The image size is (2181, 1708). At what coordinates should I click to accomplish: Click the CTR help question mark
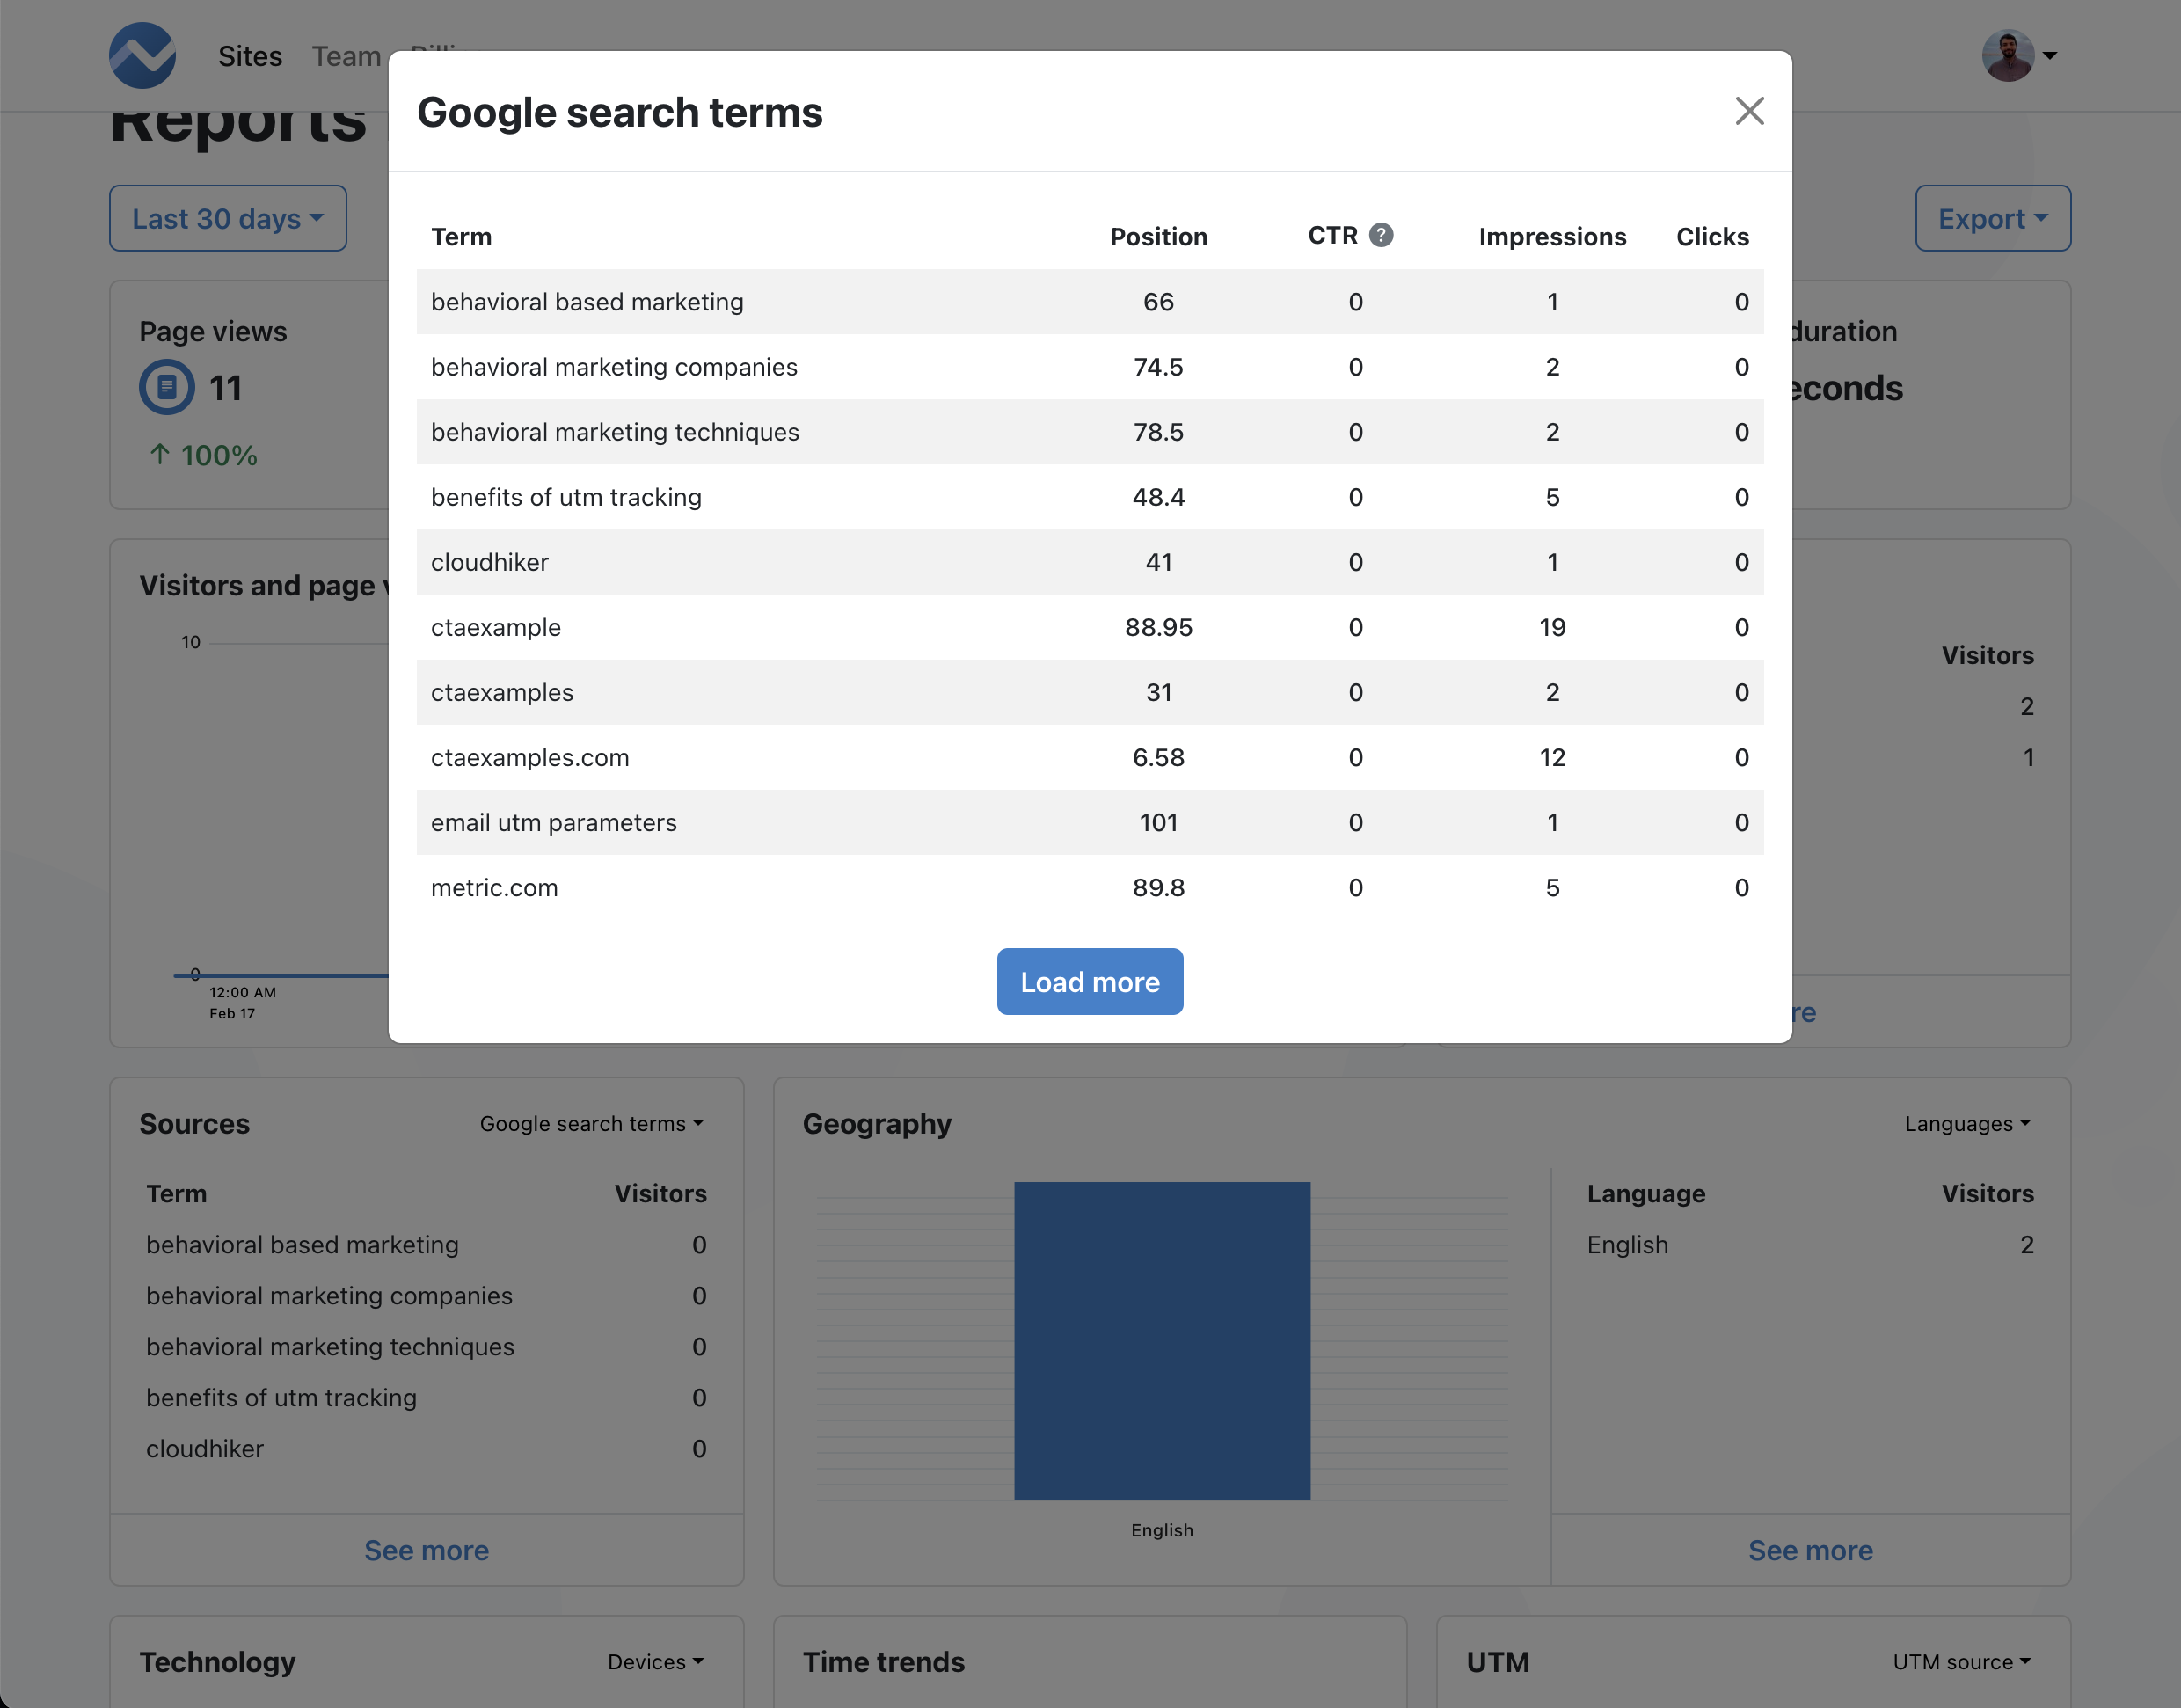pos(1382,235)
